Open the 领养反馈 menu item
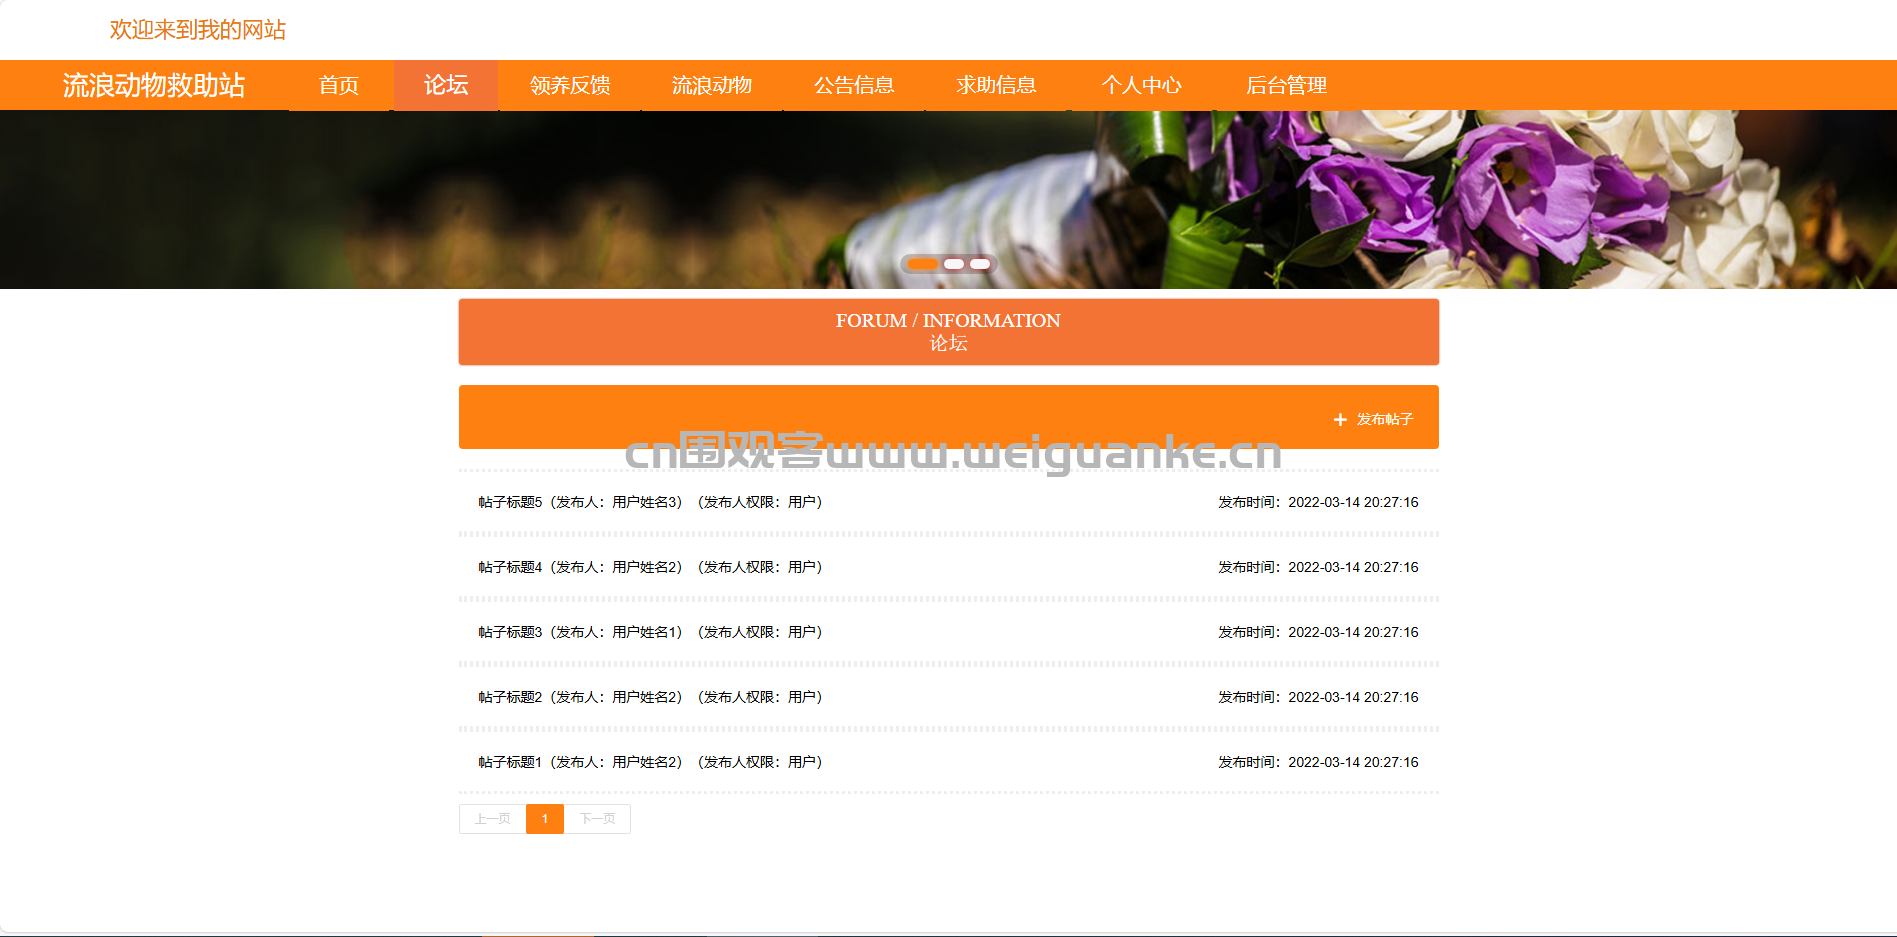This screenshot has width=1897, height=937. point(570,85)
